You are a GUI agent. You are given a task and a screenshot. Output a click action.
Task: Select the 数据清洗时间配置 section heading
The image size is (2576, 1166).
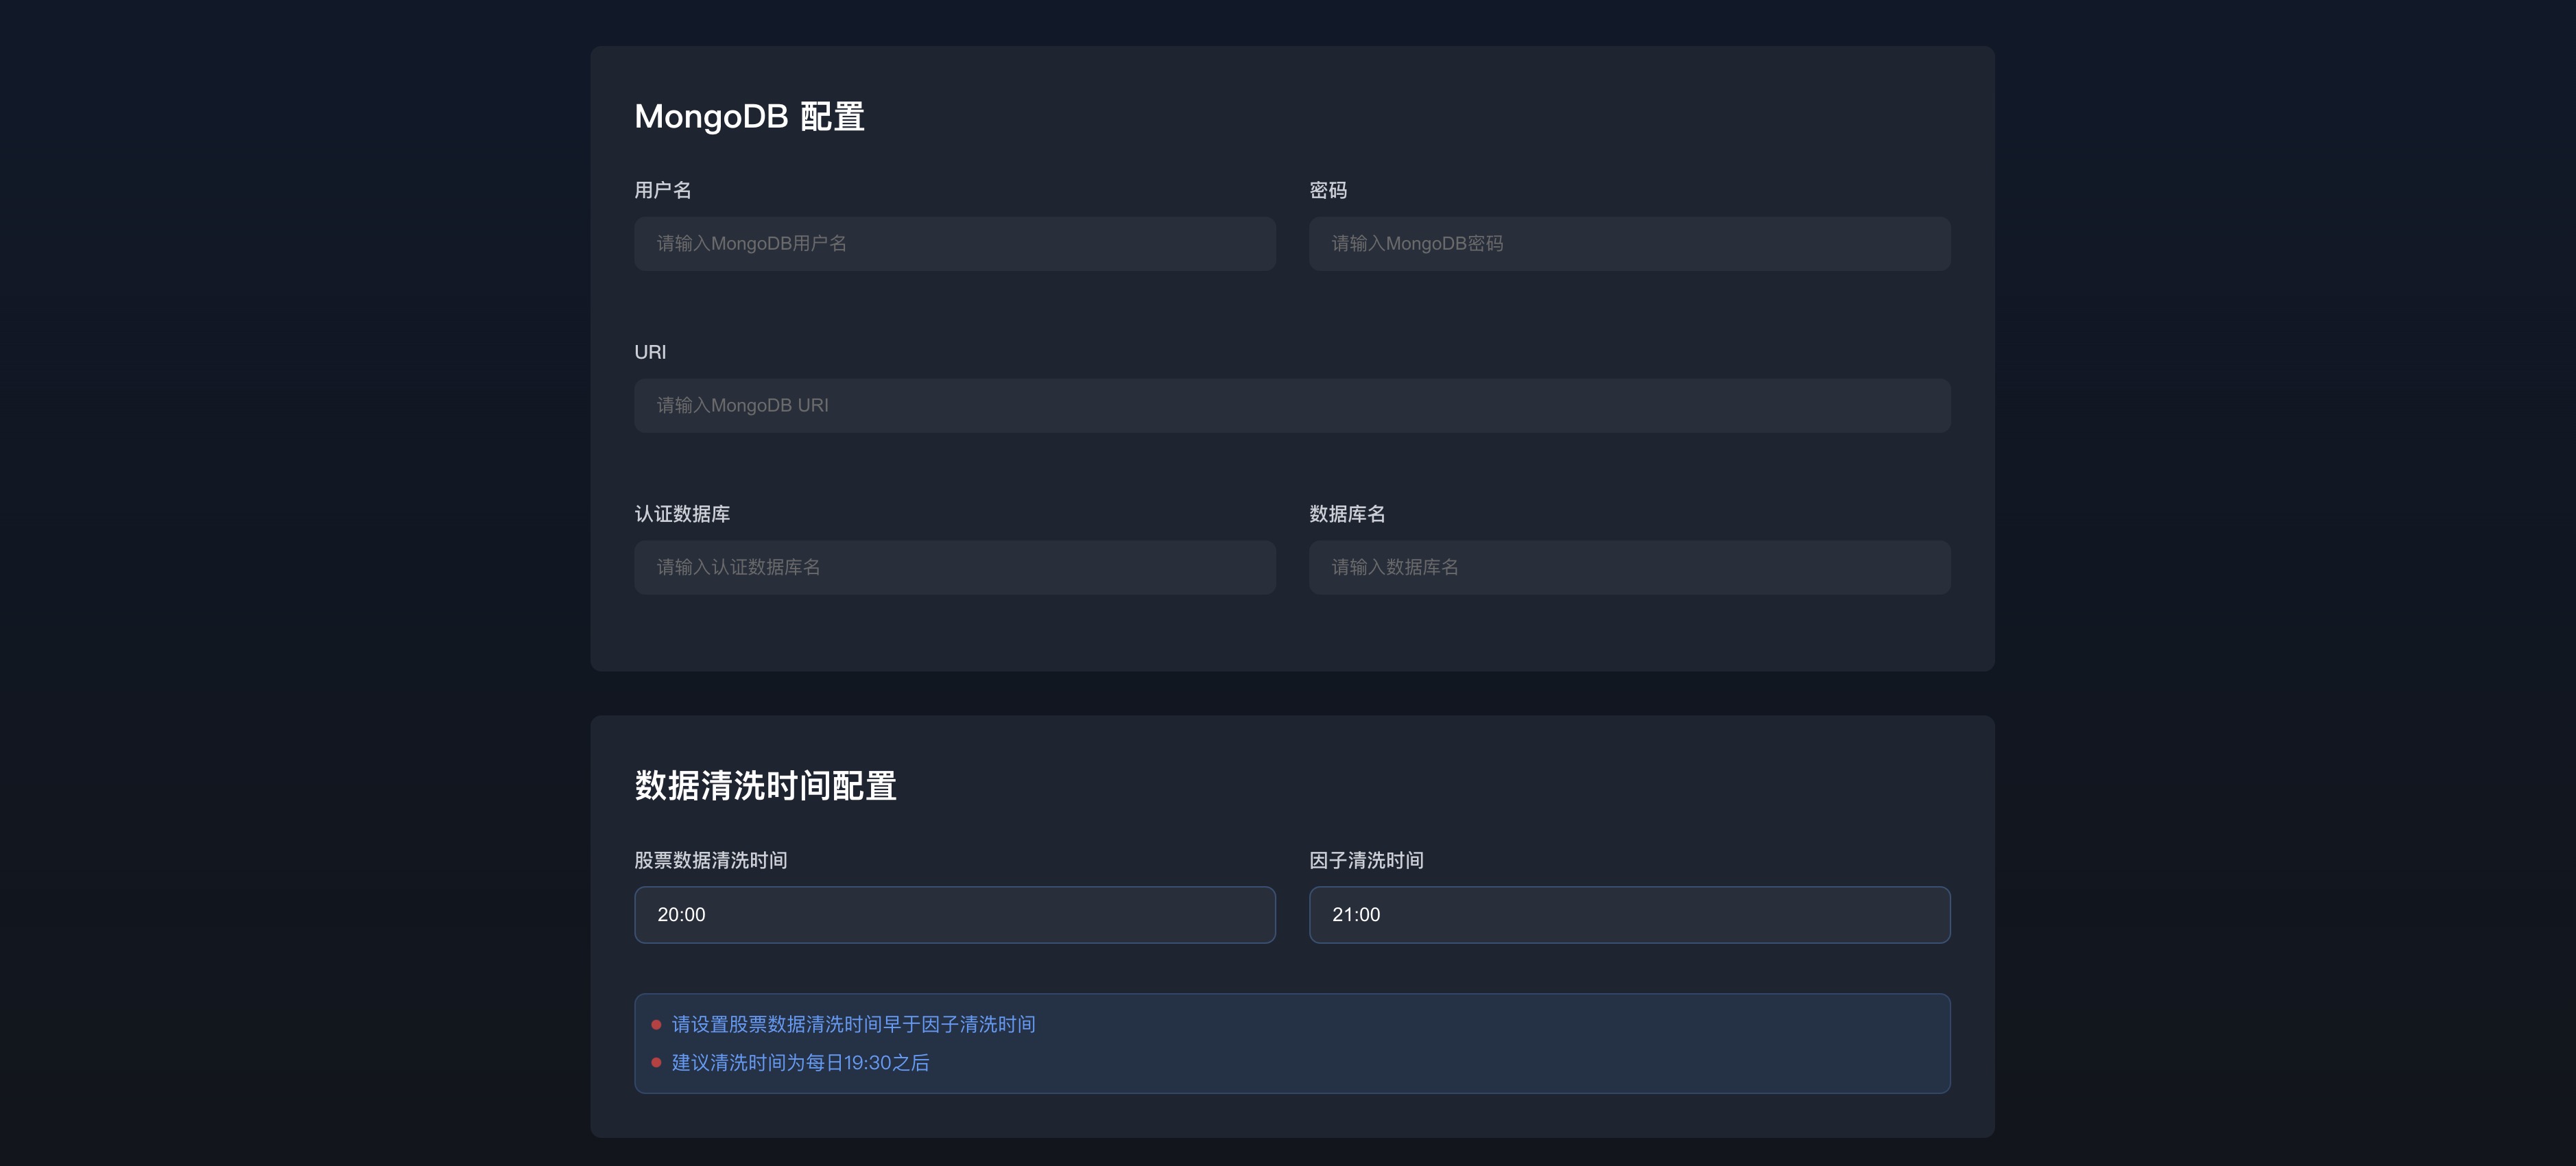click(766, 786)
